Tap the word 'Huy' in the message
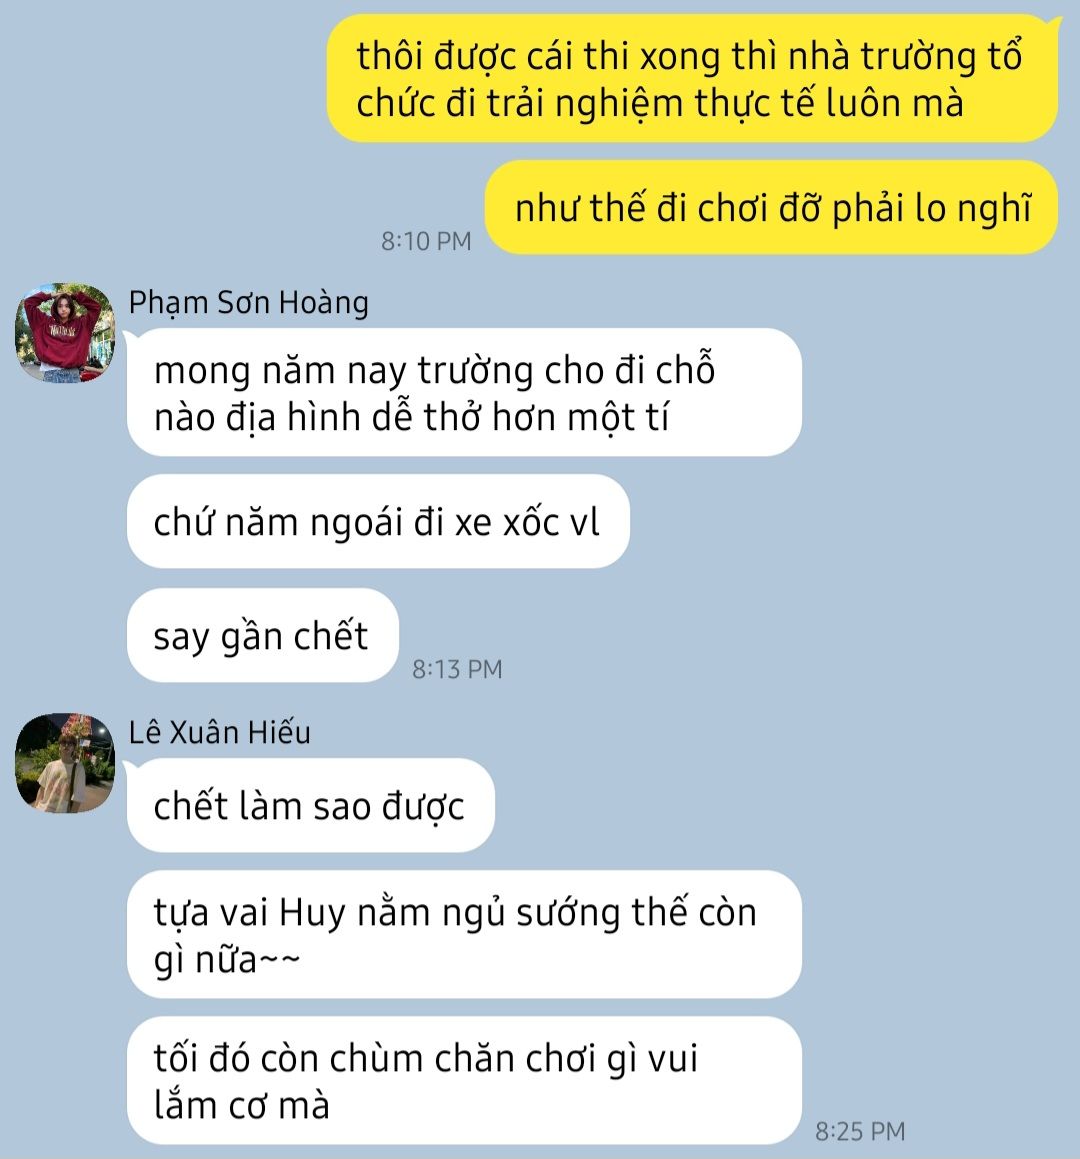 click(312, 913)
